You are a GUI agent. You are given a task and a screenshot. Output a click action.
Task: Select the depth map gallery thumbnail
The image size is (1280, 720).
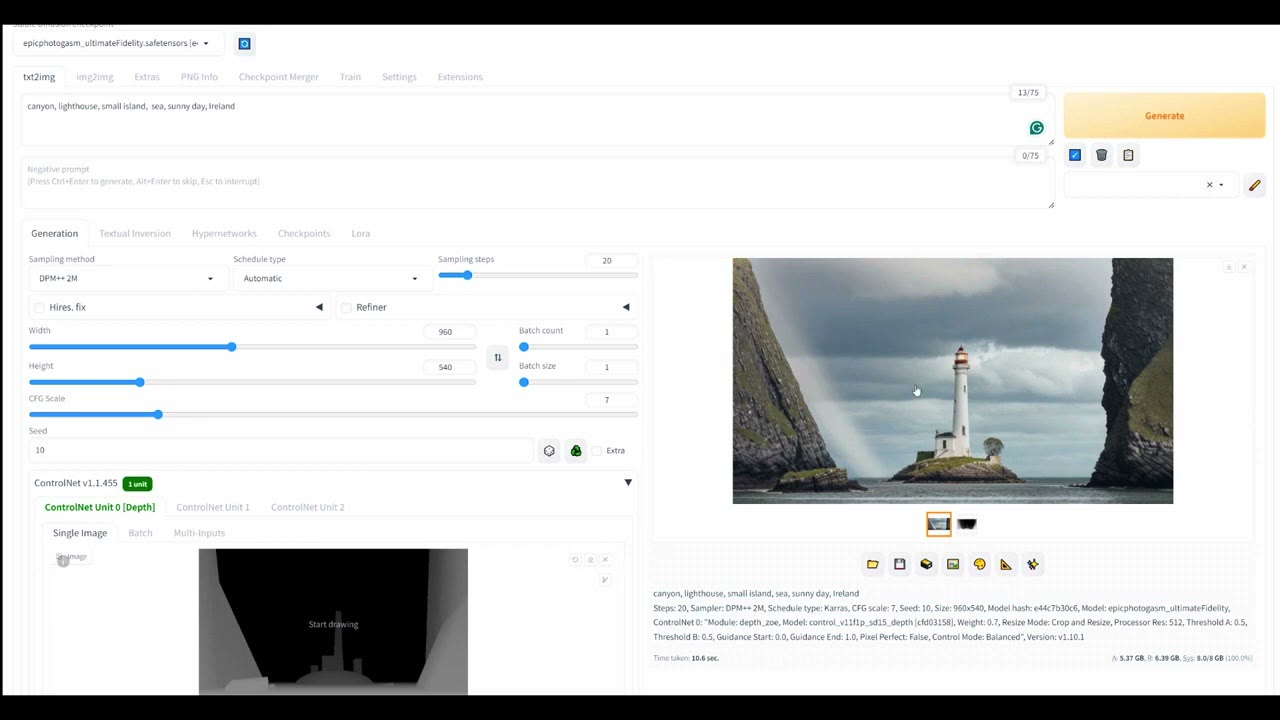[966, 524]
